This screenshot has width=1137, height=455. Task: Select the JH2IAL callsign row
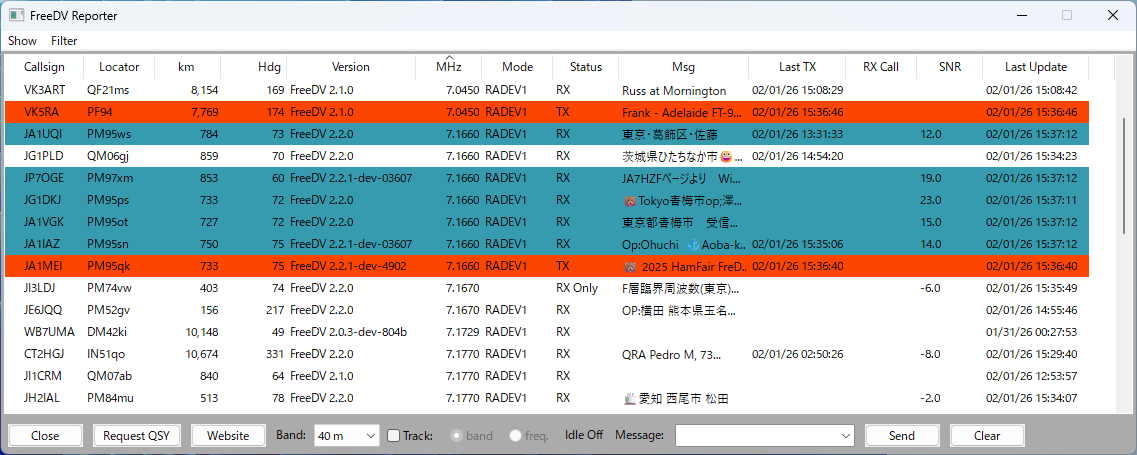[x=547, y=398]
